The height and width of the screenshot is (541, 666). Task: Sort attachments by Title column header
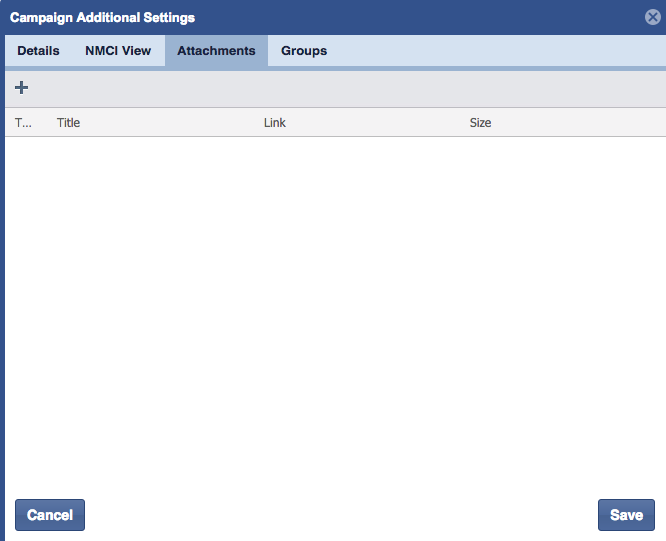tap(68, 123)
